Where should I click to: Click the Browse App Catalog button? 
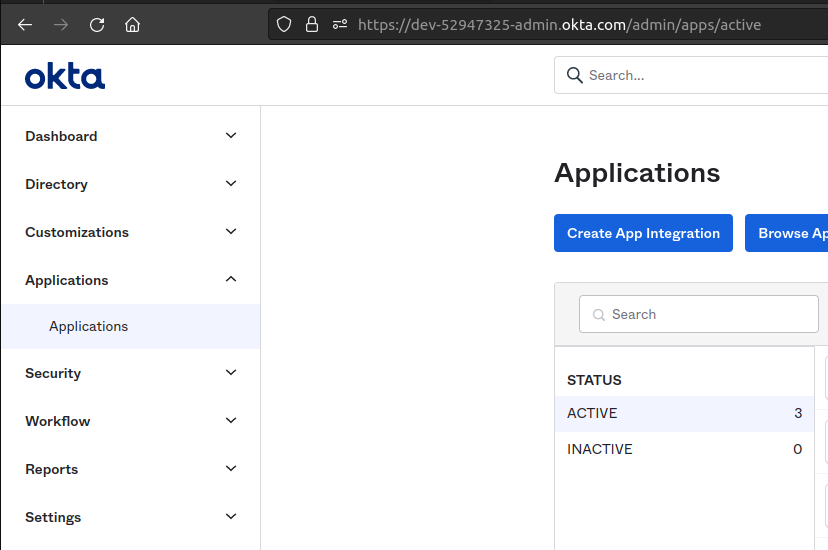[x=786, y=233]
